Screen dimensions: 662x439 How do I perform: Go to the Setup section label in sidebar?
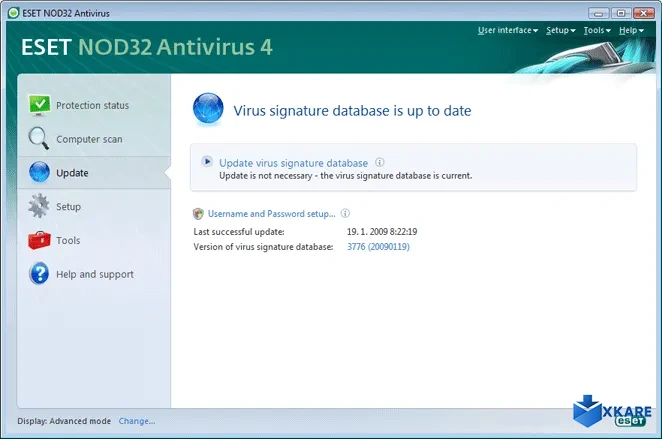(x=68, y=206)
